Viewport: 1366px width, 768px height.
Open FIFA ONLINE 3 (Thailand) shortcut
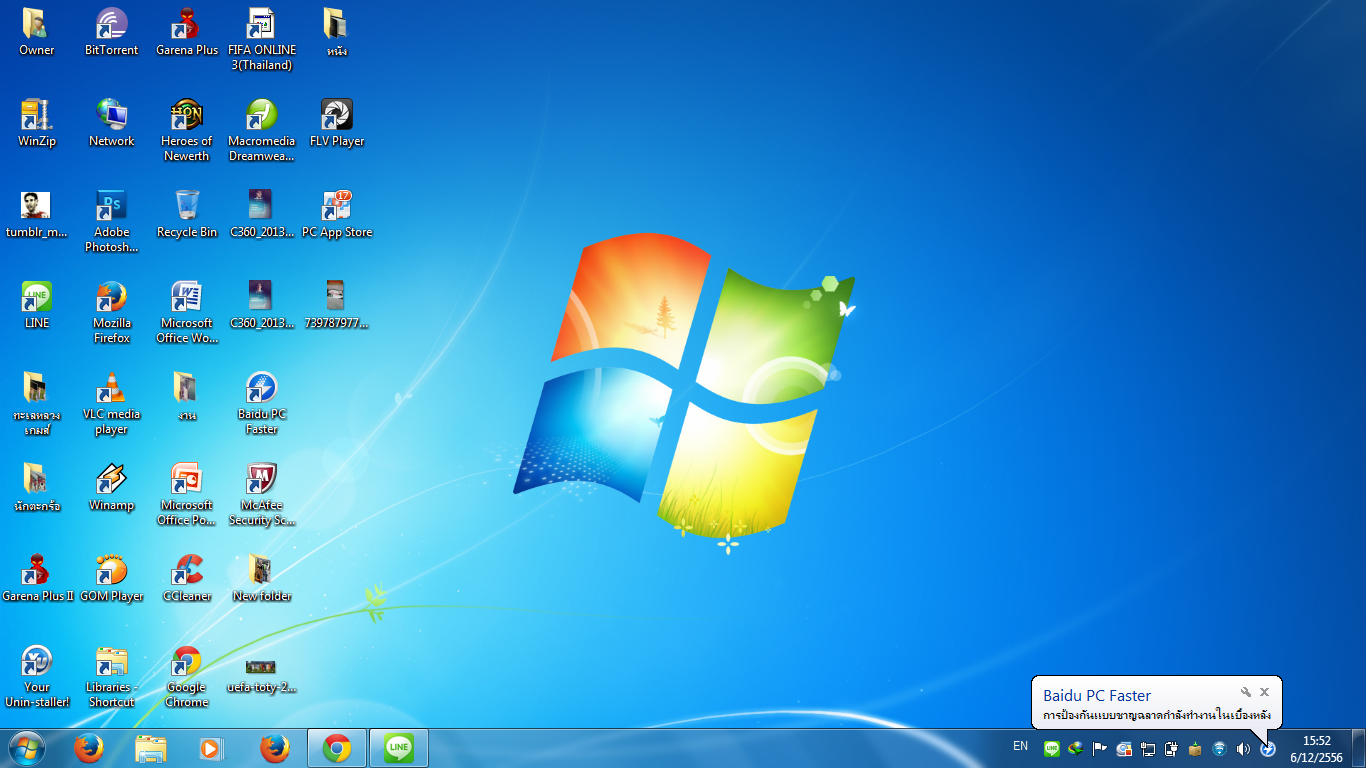tap(261, 39)
